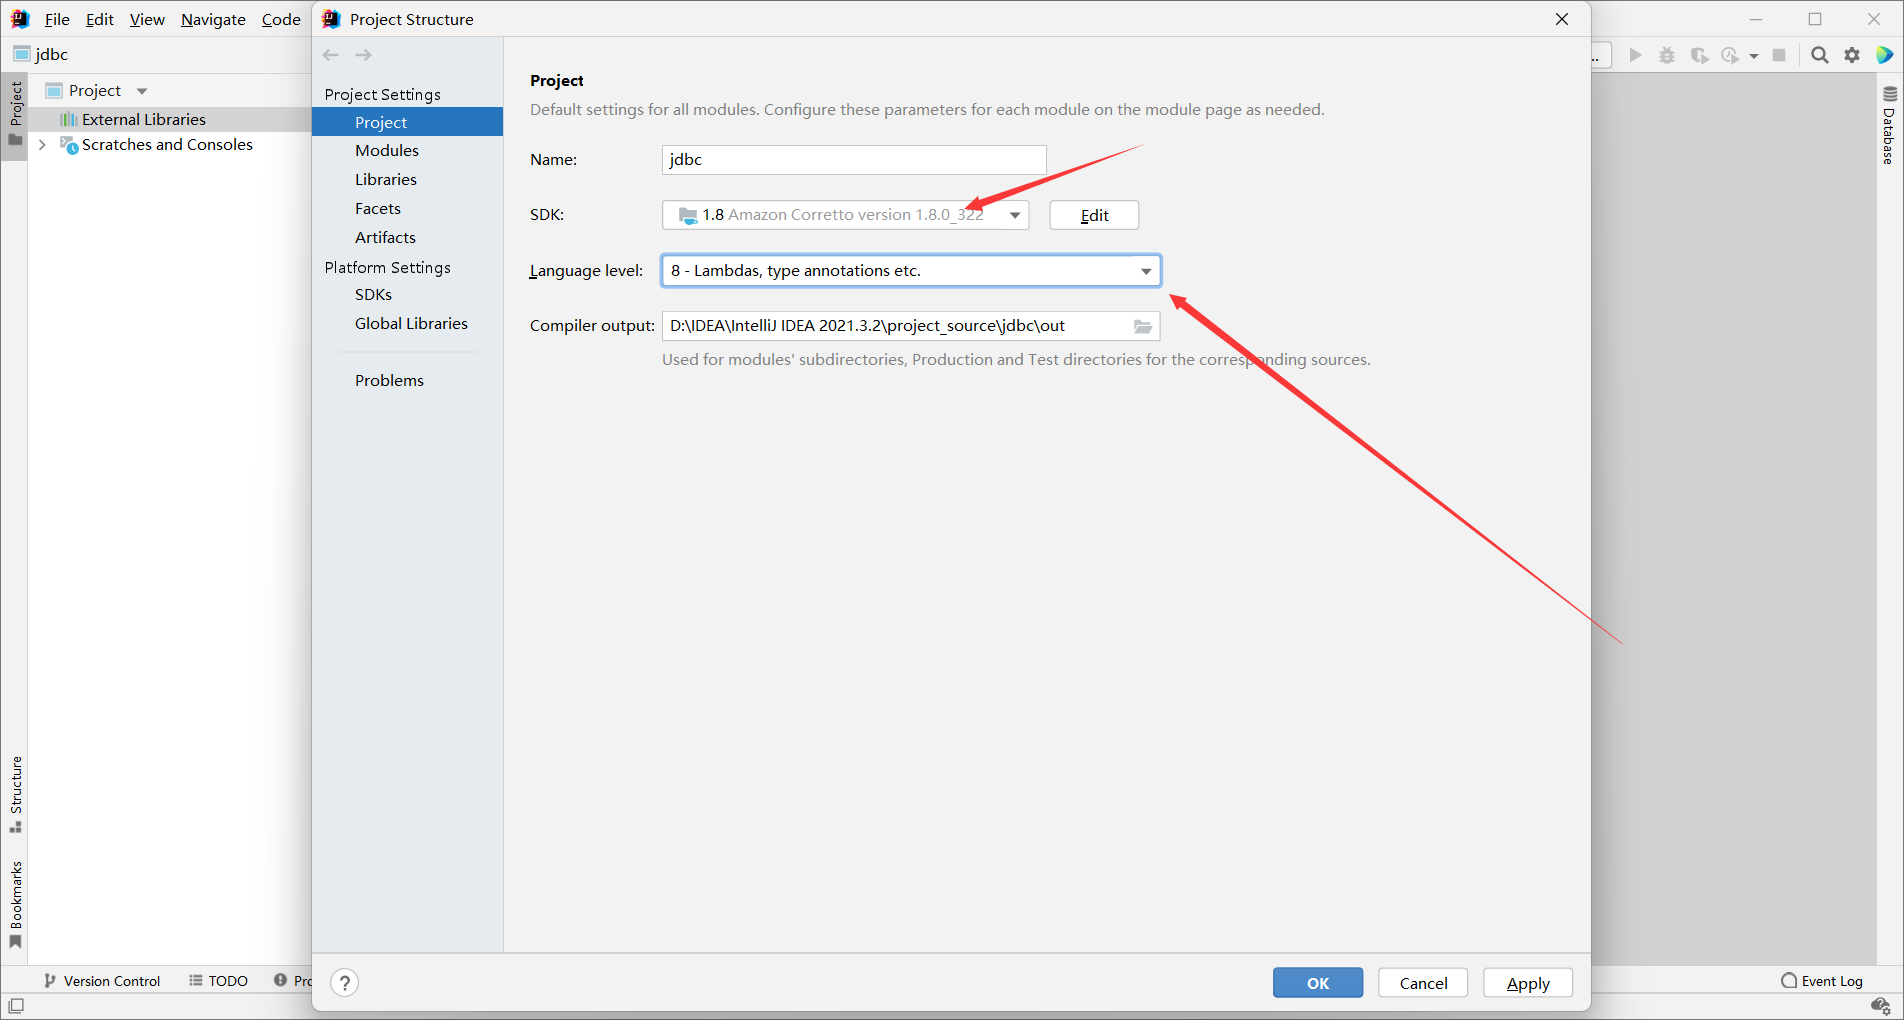Expand the Scratches and Consoles node

pos(42,145)
